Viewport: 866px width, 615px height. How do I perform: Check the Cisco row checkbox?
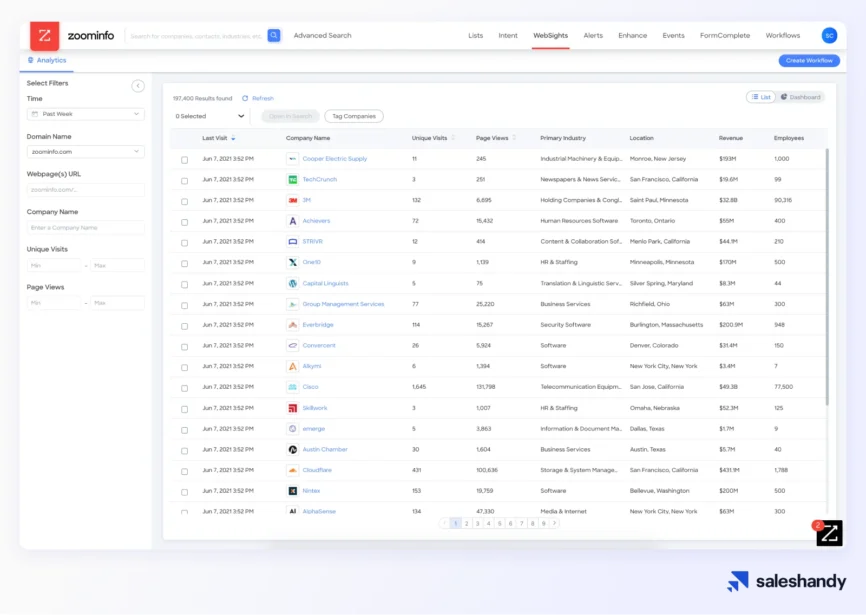pyautogui.click(x=184, y=388)
